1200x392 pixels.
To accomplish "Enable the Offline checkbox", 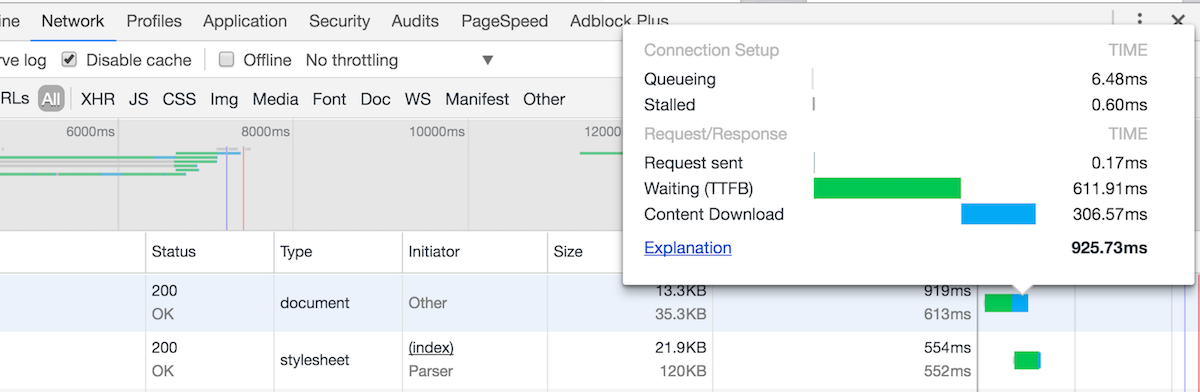I will [226, 60].
